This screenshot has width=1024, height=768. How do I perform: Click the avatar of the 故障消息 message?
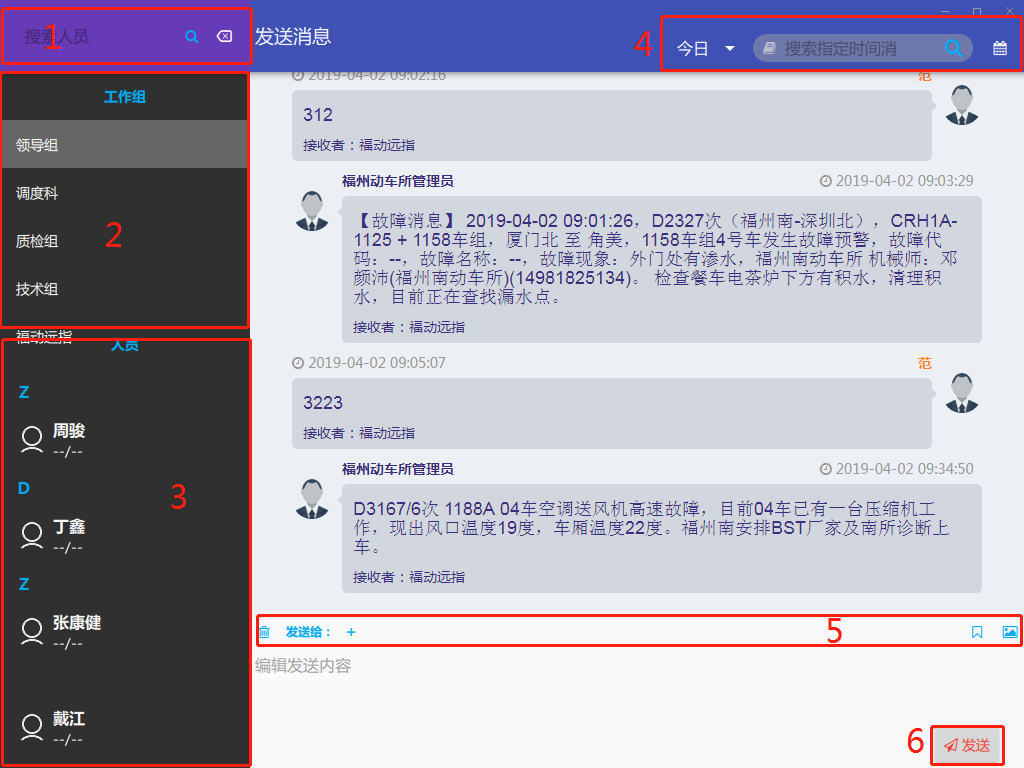tap(312, 211)
